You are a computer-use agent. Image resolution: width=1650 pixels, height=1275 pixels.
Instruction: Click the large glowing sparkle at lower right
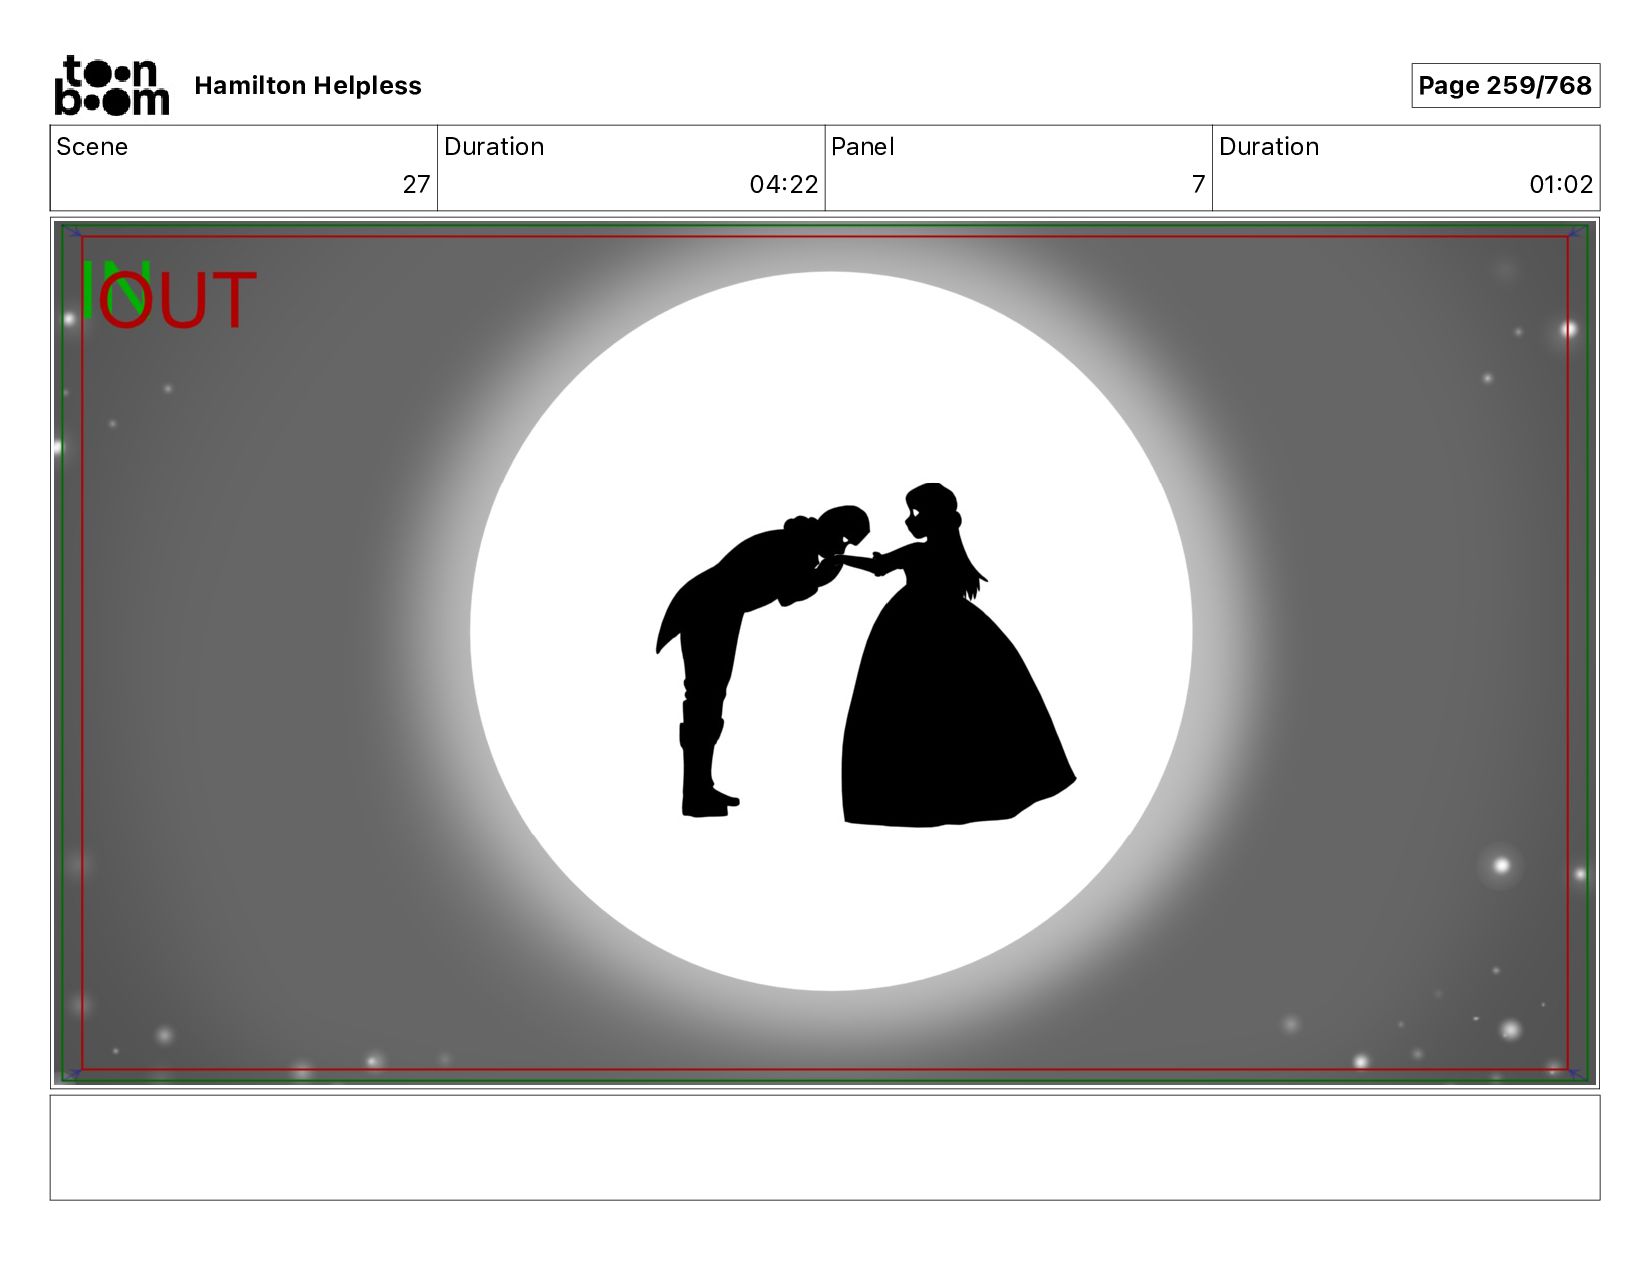tap(1500, 865)
